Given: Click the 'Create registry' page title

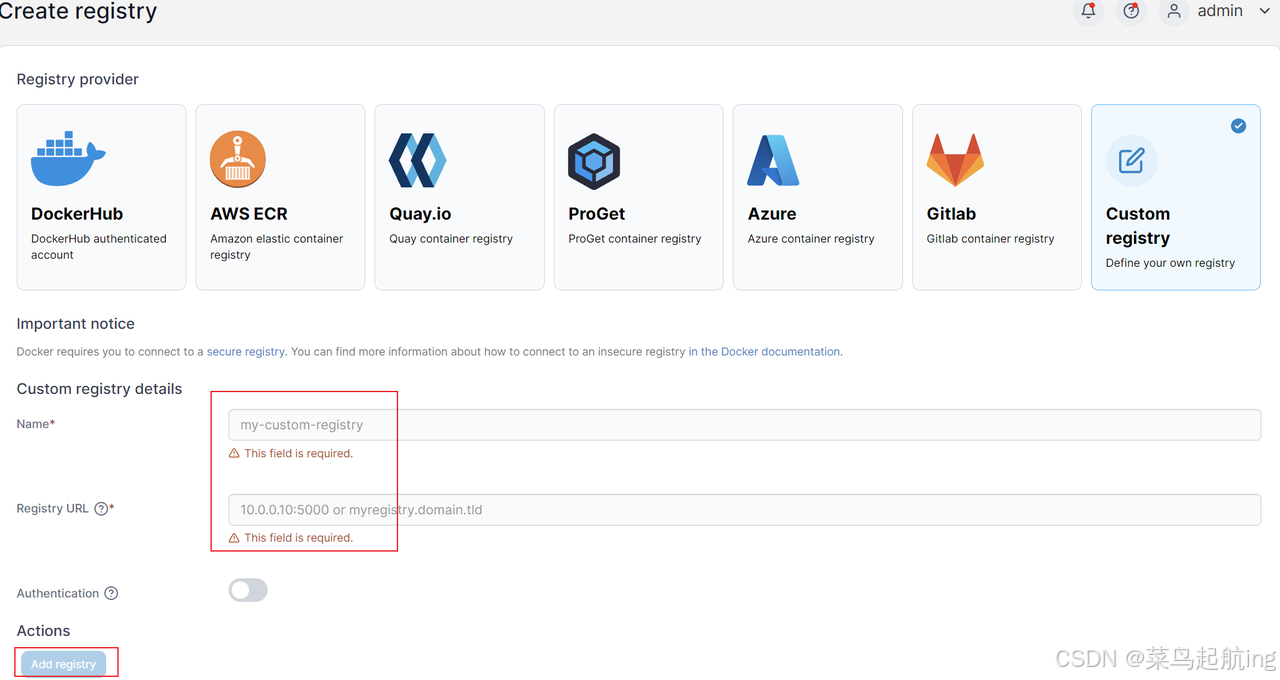Looking at the screenshot, I should pyautogui.click(x=78, y=12).
